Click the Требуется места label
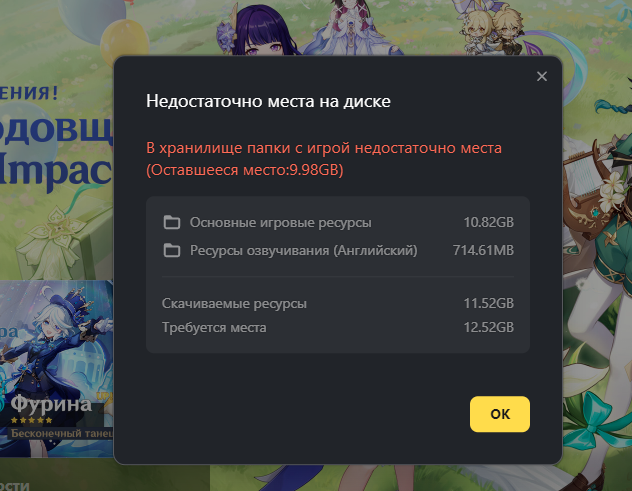Image resolution: width=632 pixels, height=491 pixels. [x=214, y=328]
